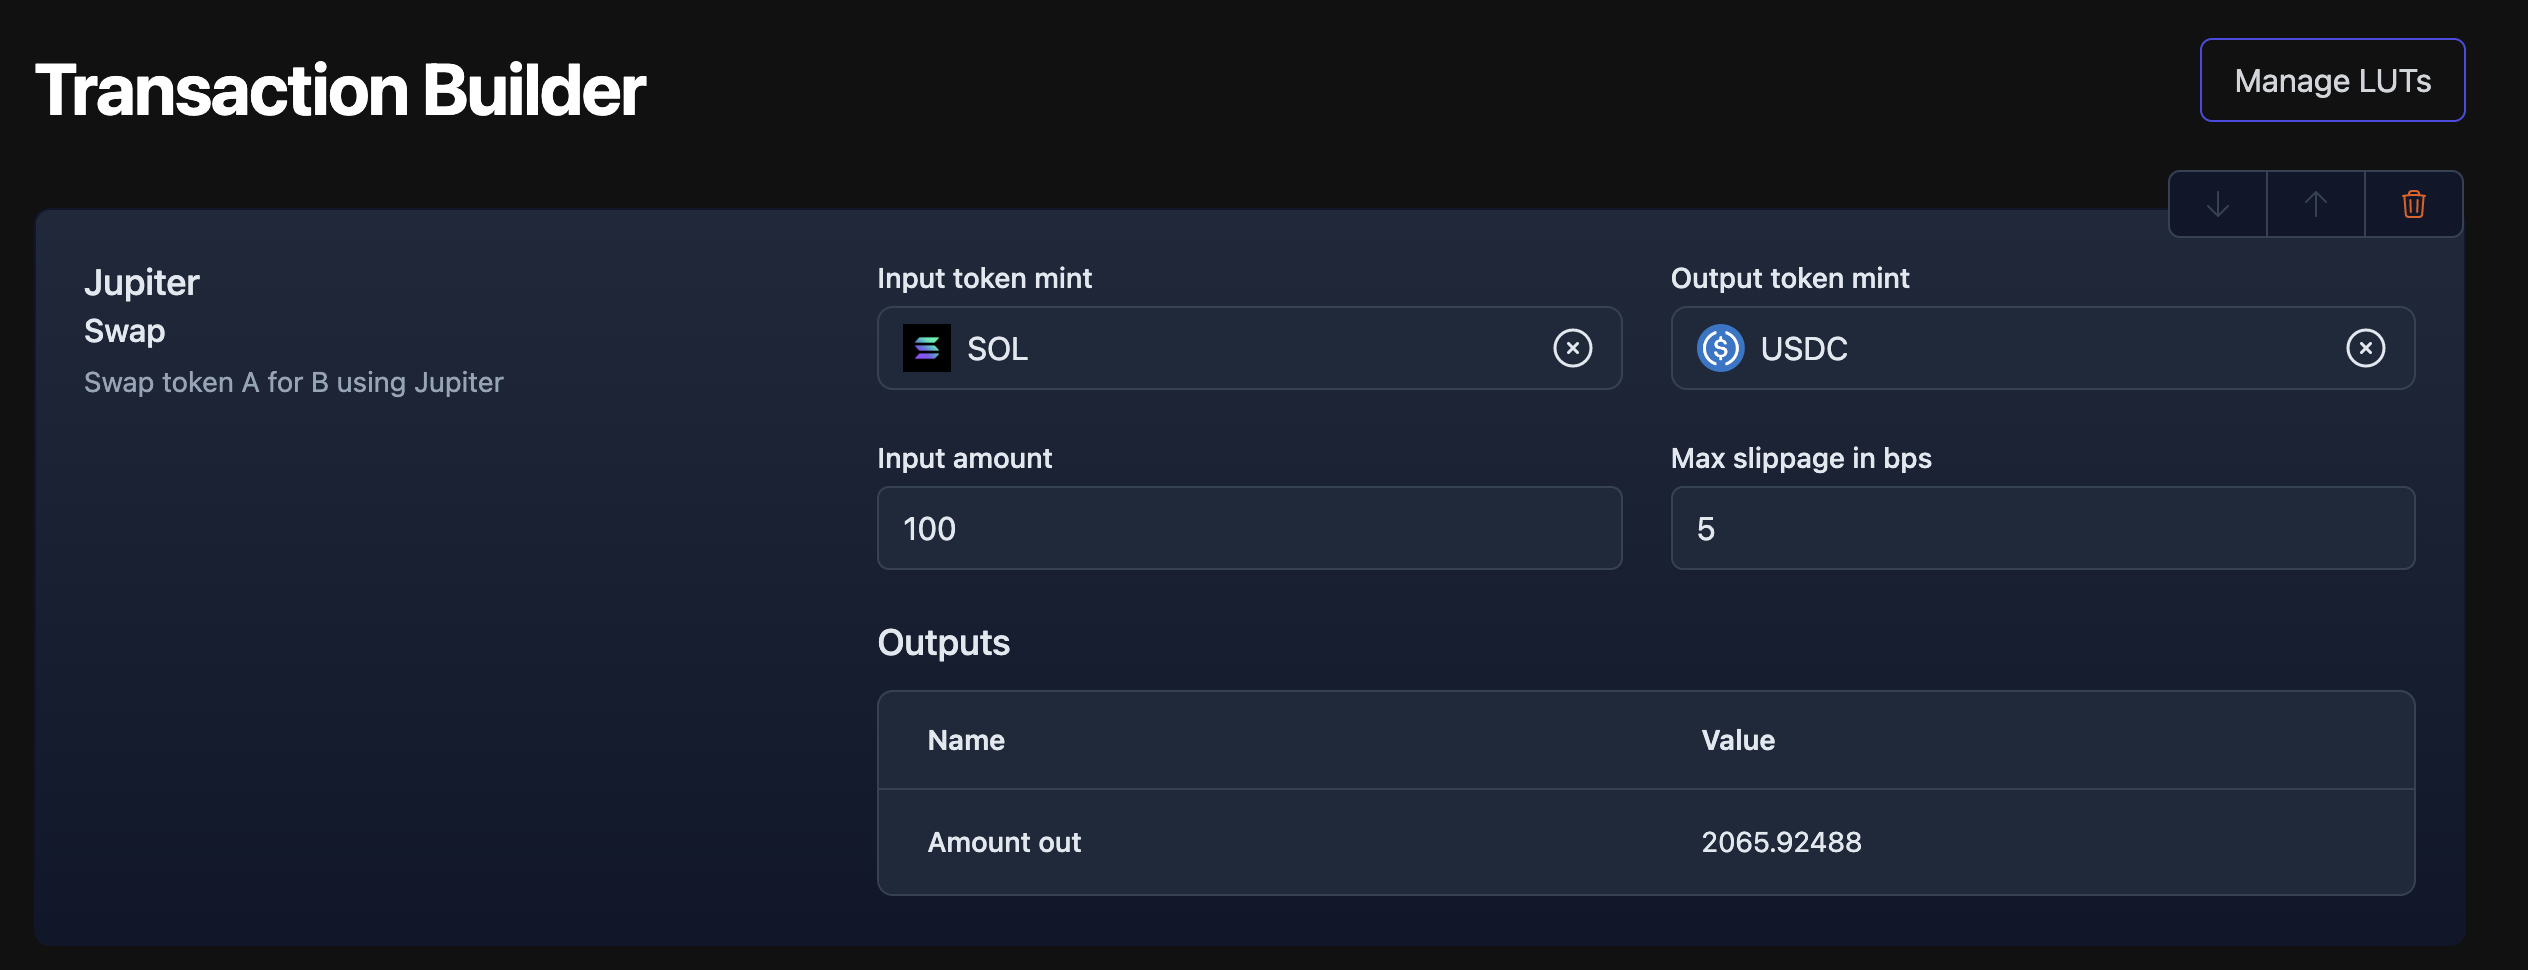Focus the Max slippage in bps field
The width and height of the screenshot is (2528, 970).
click(x=2042, y=528)
